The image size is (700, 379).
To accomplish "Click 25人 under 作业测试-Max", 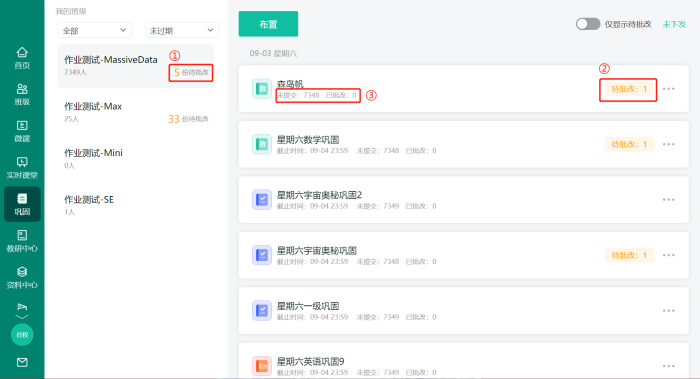I will (71, 119).
